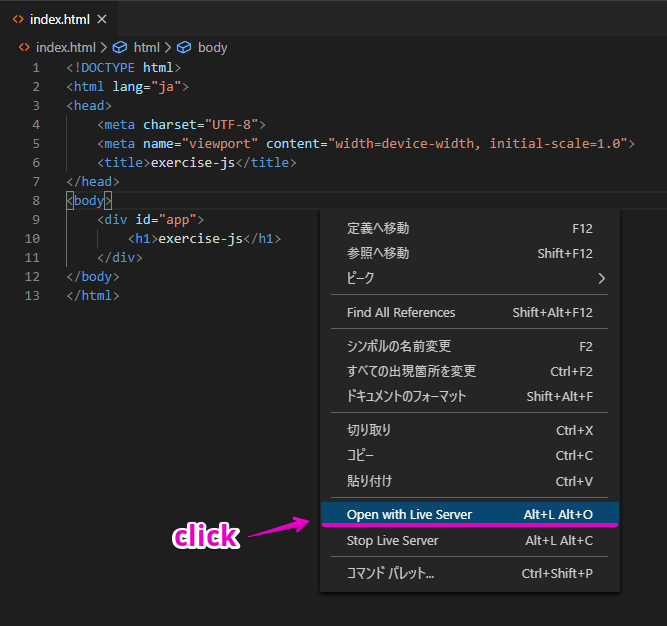The height and width of the screenshot is (626, 667).
Task: Run ドキュメントのフォーマット from the context menu
Action: coord(407,396)
